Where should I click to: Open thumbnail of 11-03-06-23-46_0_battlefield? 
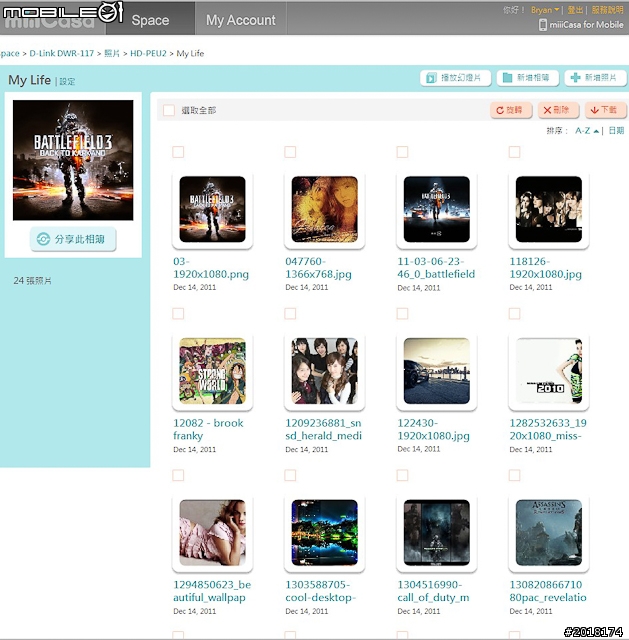(x=437, y=209)
